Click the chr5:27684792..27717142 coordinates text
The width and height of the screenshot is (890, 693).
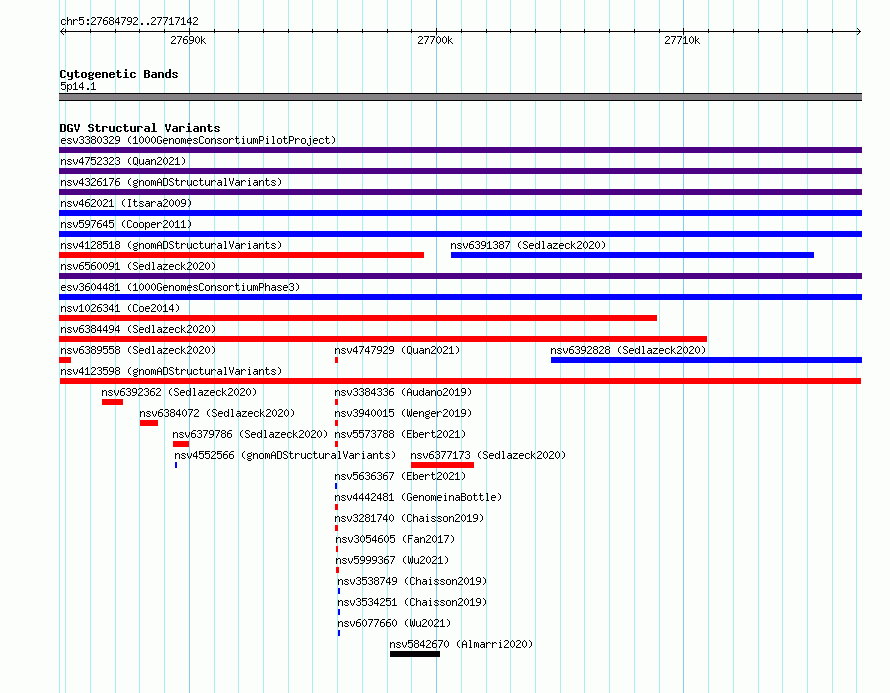point(129,22)
